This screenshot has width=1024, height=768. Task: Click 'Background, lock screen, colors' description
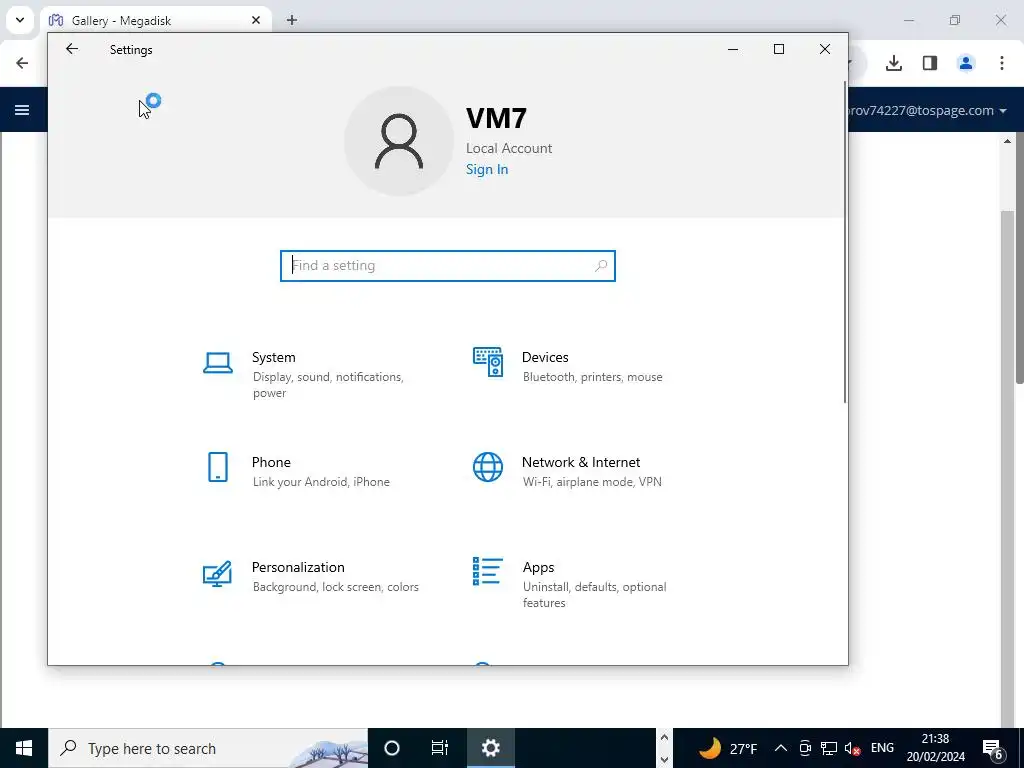(x=336, y=586)
